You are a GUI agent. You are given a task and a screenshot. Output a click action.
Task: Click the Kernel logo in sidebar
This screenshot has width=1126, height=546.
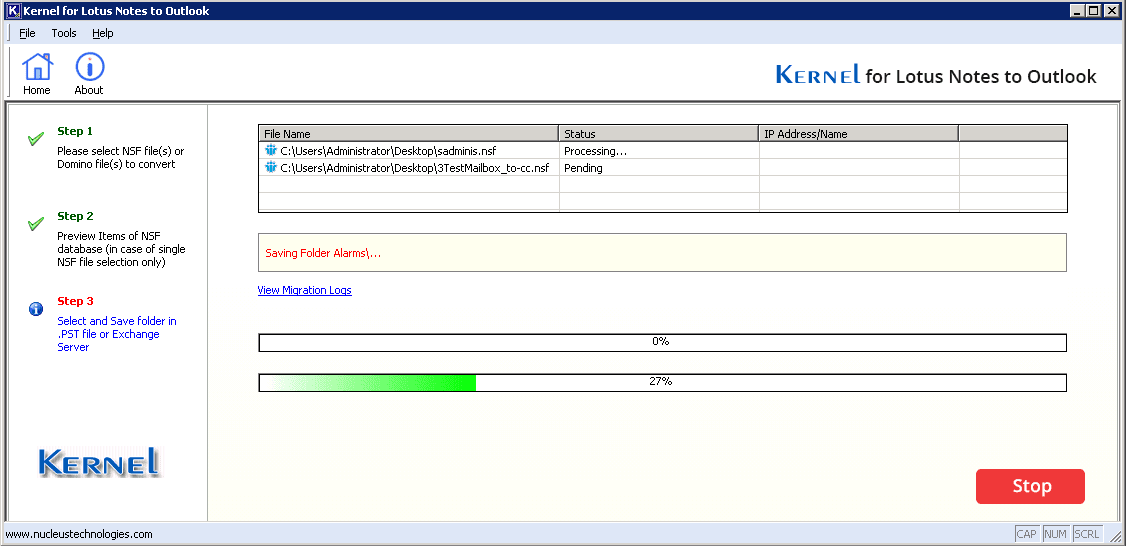point(99,462)
